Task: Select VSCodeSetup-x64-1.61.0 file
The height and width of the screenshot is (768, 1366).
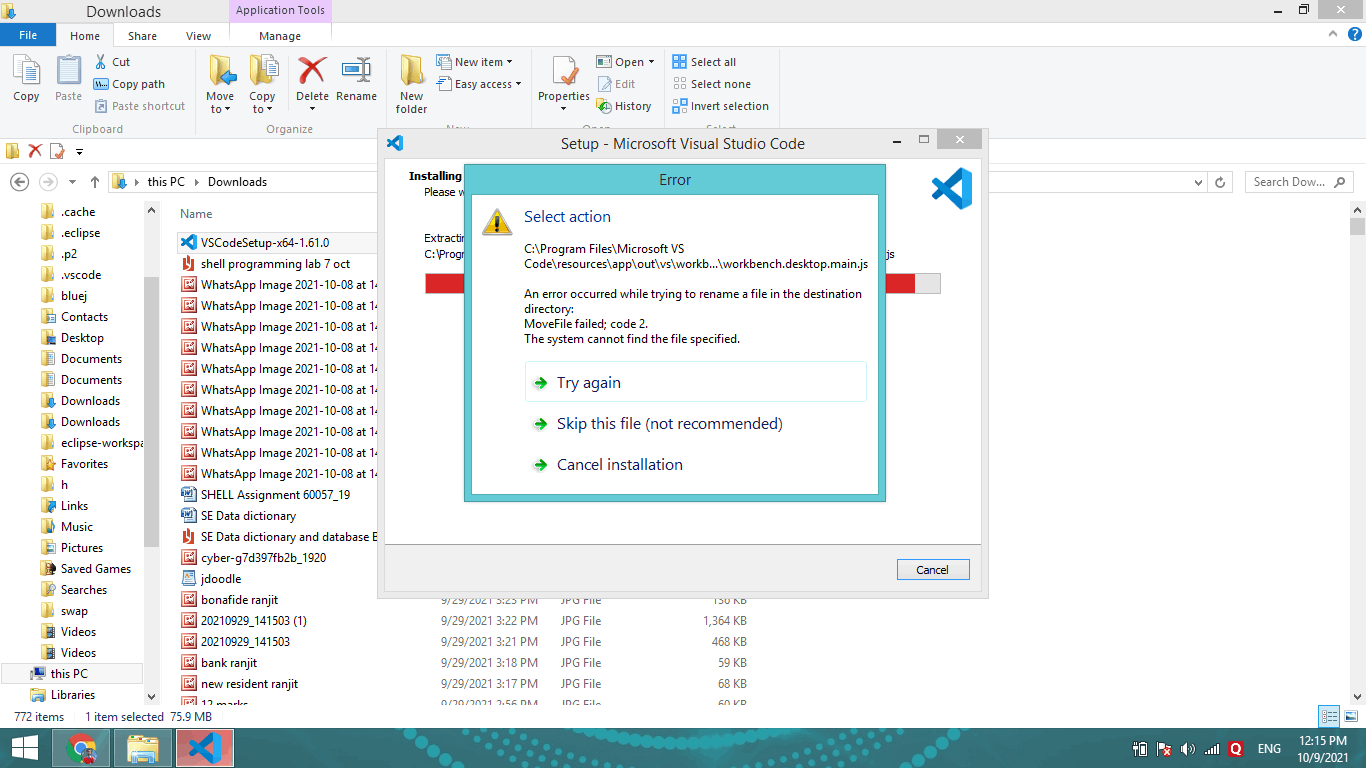Action: pyautogui.click(x=265, y=242)
